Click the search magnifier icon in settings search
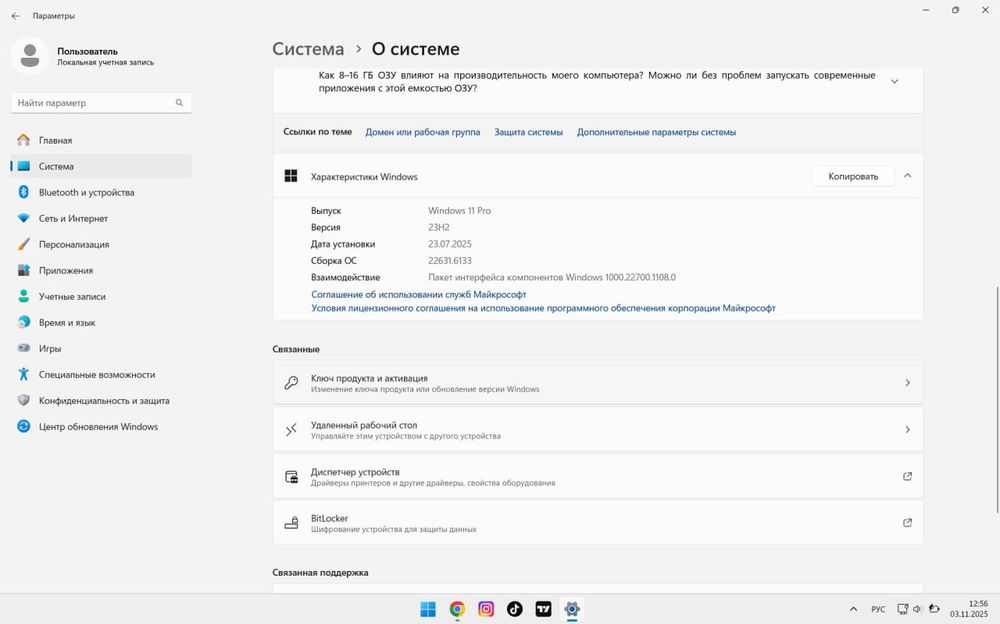This screenshot has height=624, width=1000. [179, 103]
